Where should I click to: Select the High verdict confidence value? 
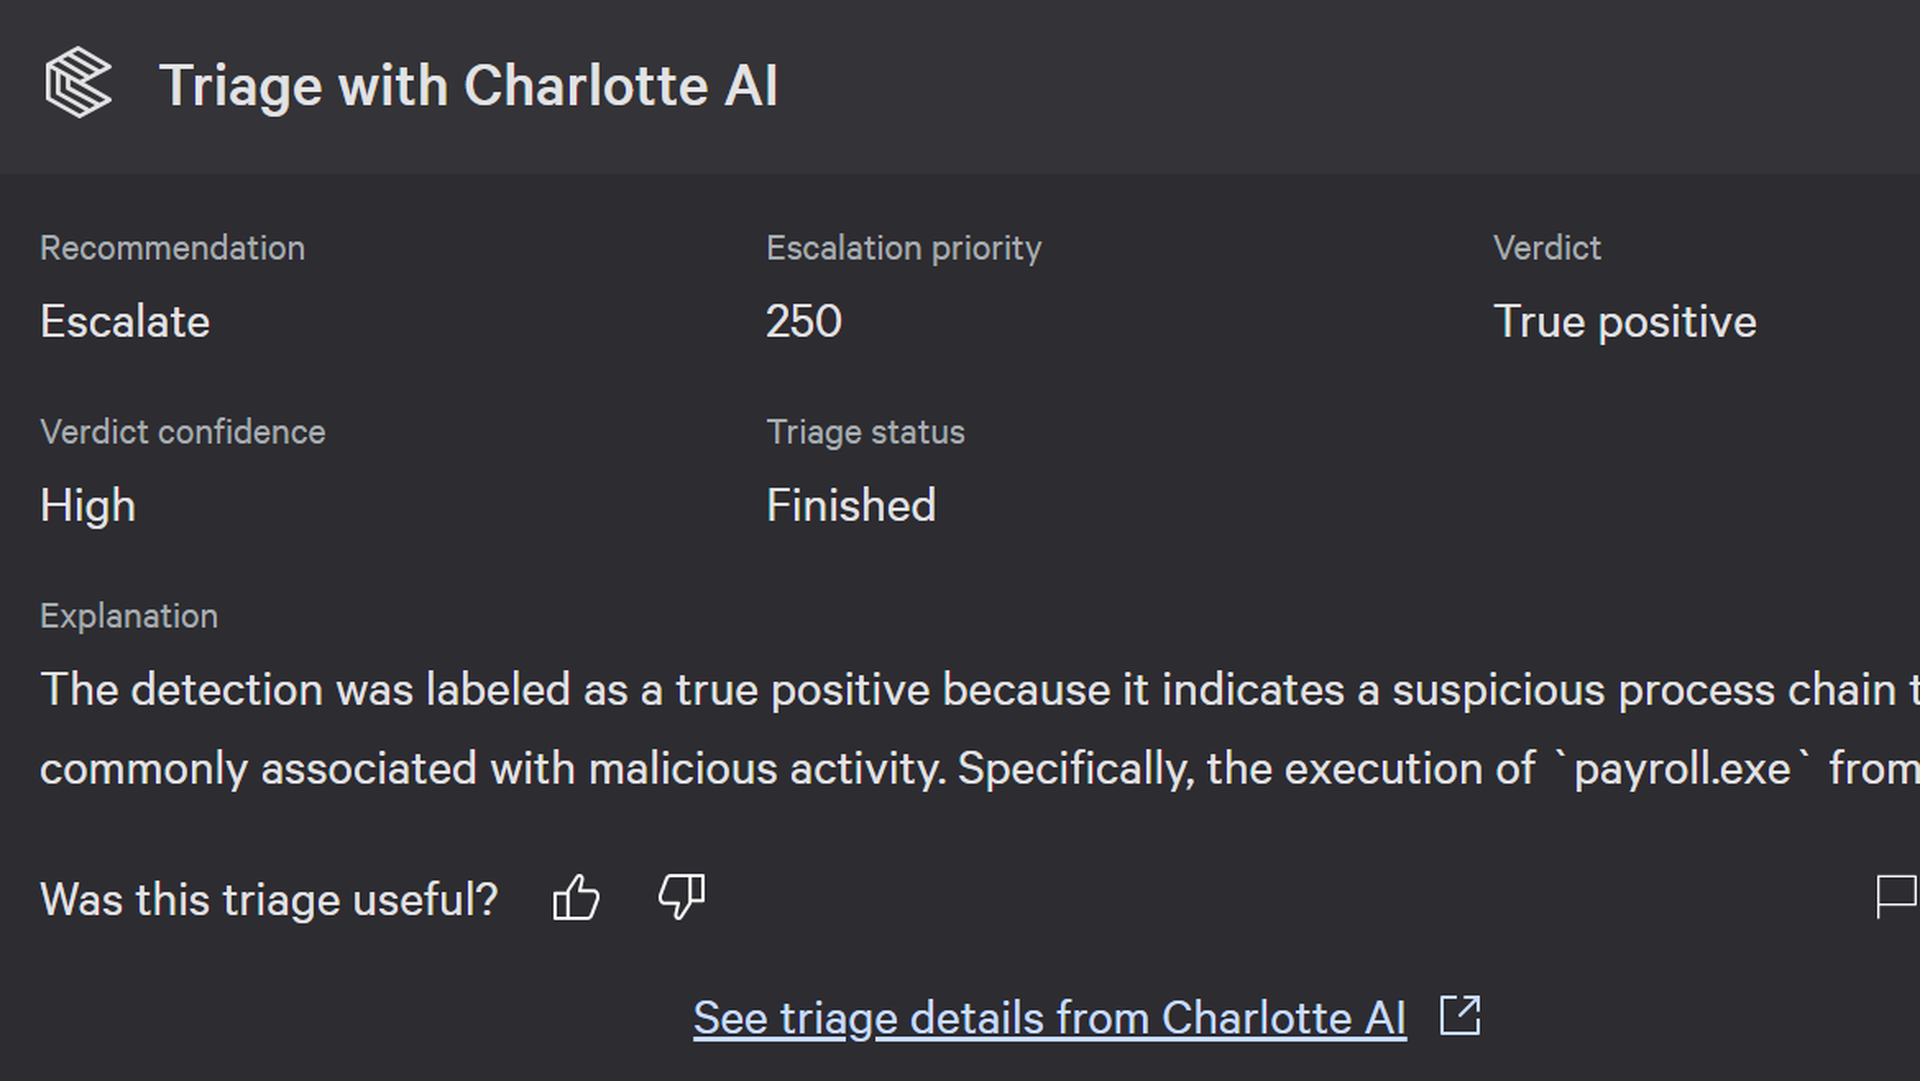pos(88,506)
